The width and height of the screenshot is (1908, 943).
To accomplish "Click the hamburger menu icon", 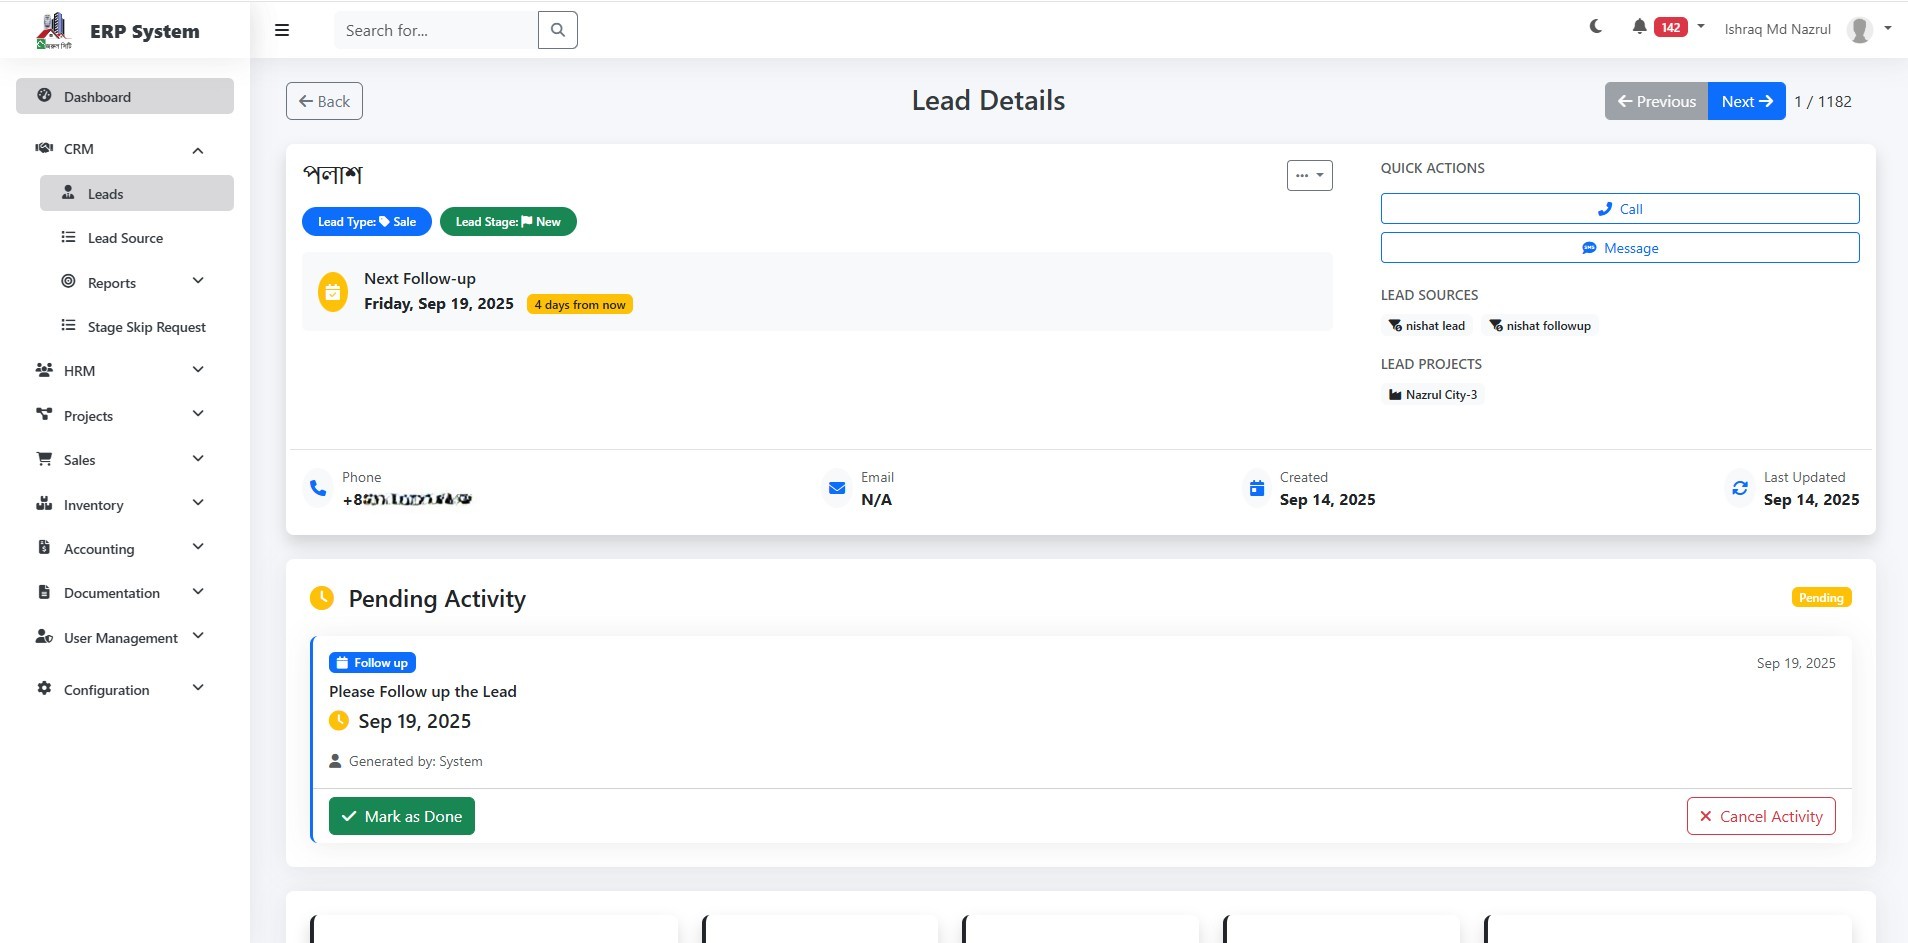I will coord(282,30).
